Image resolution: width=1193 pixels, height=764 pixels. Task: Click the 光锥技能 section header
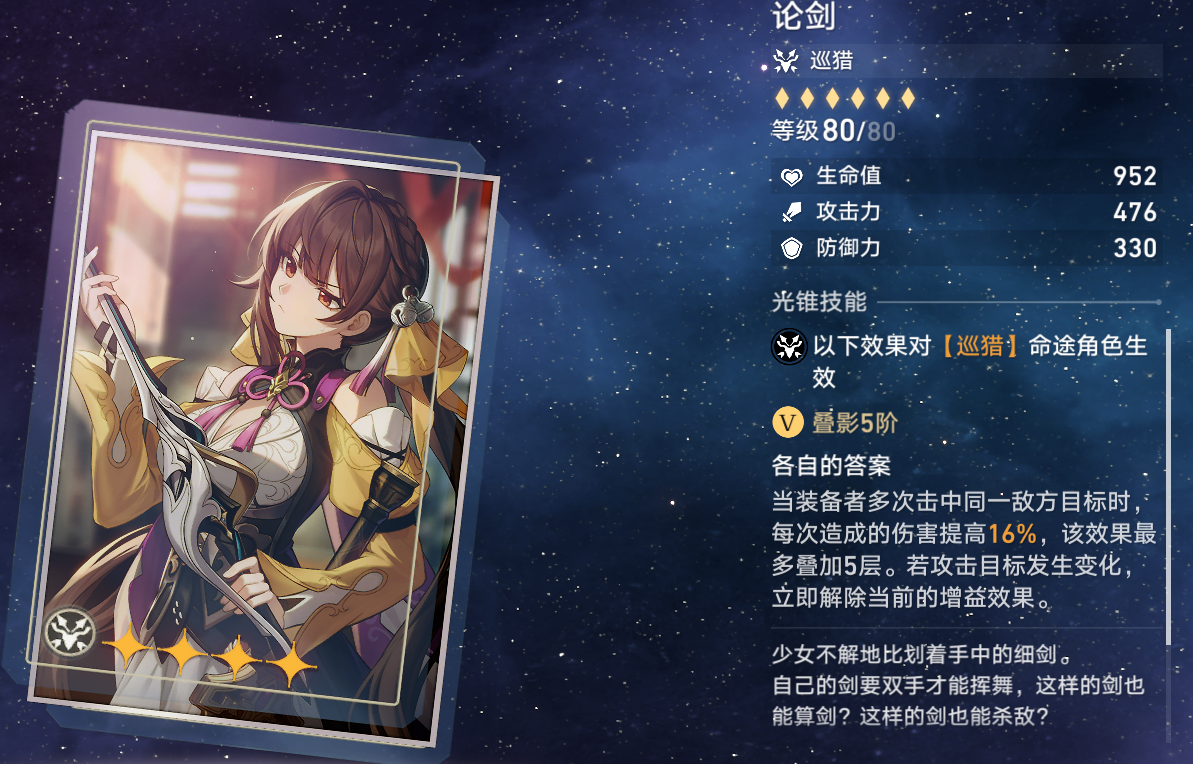[819, 302]
